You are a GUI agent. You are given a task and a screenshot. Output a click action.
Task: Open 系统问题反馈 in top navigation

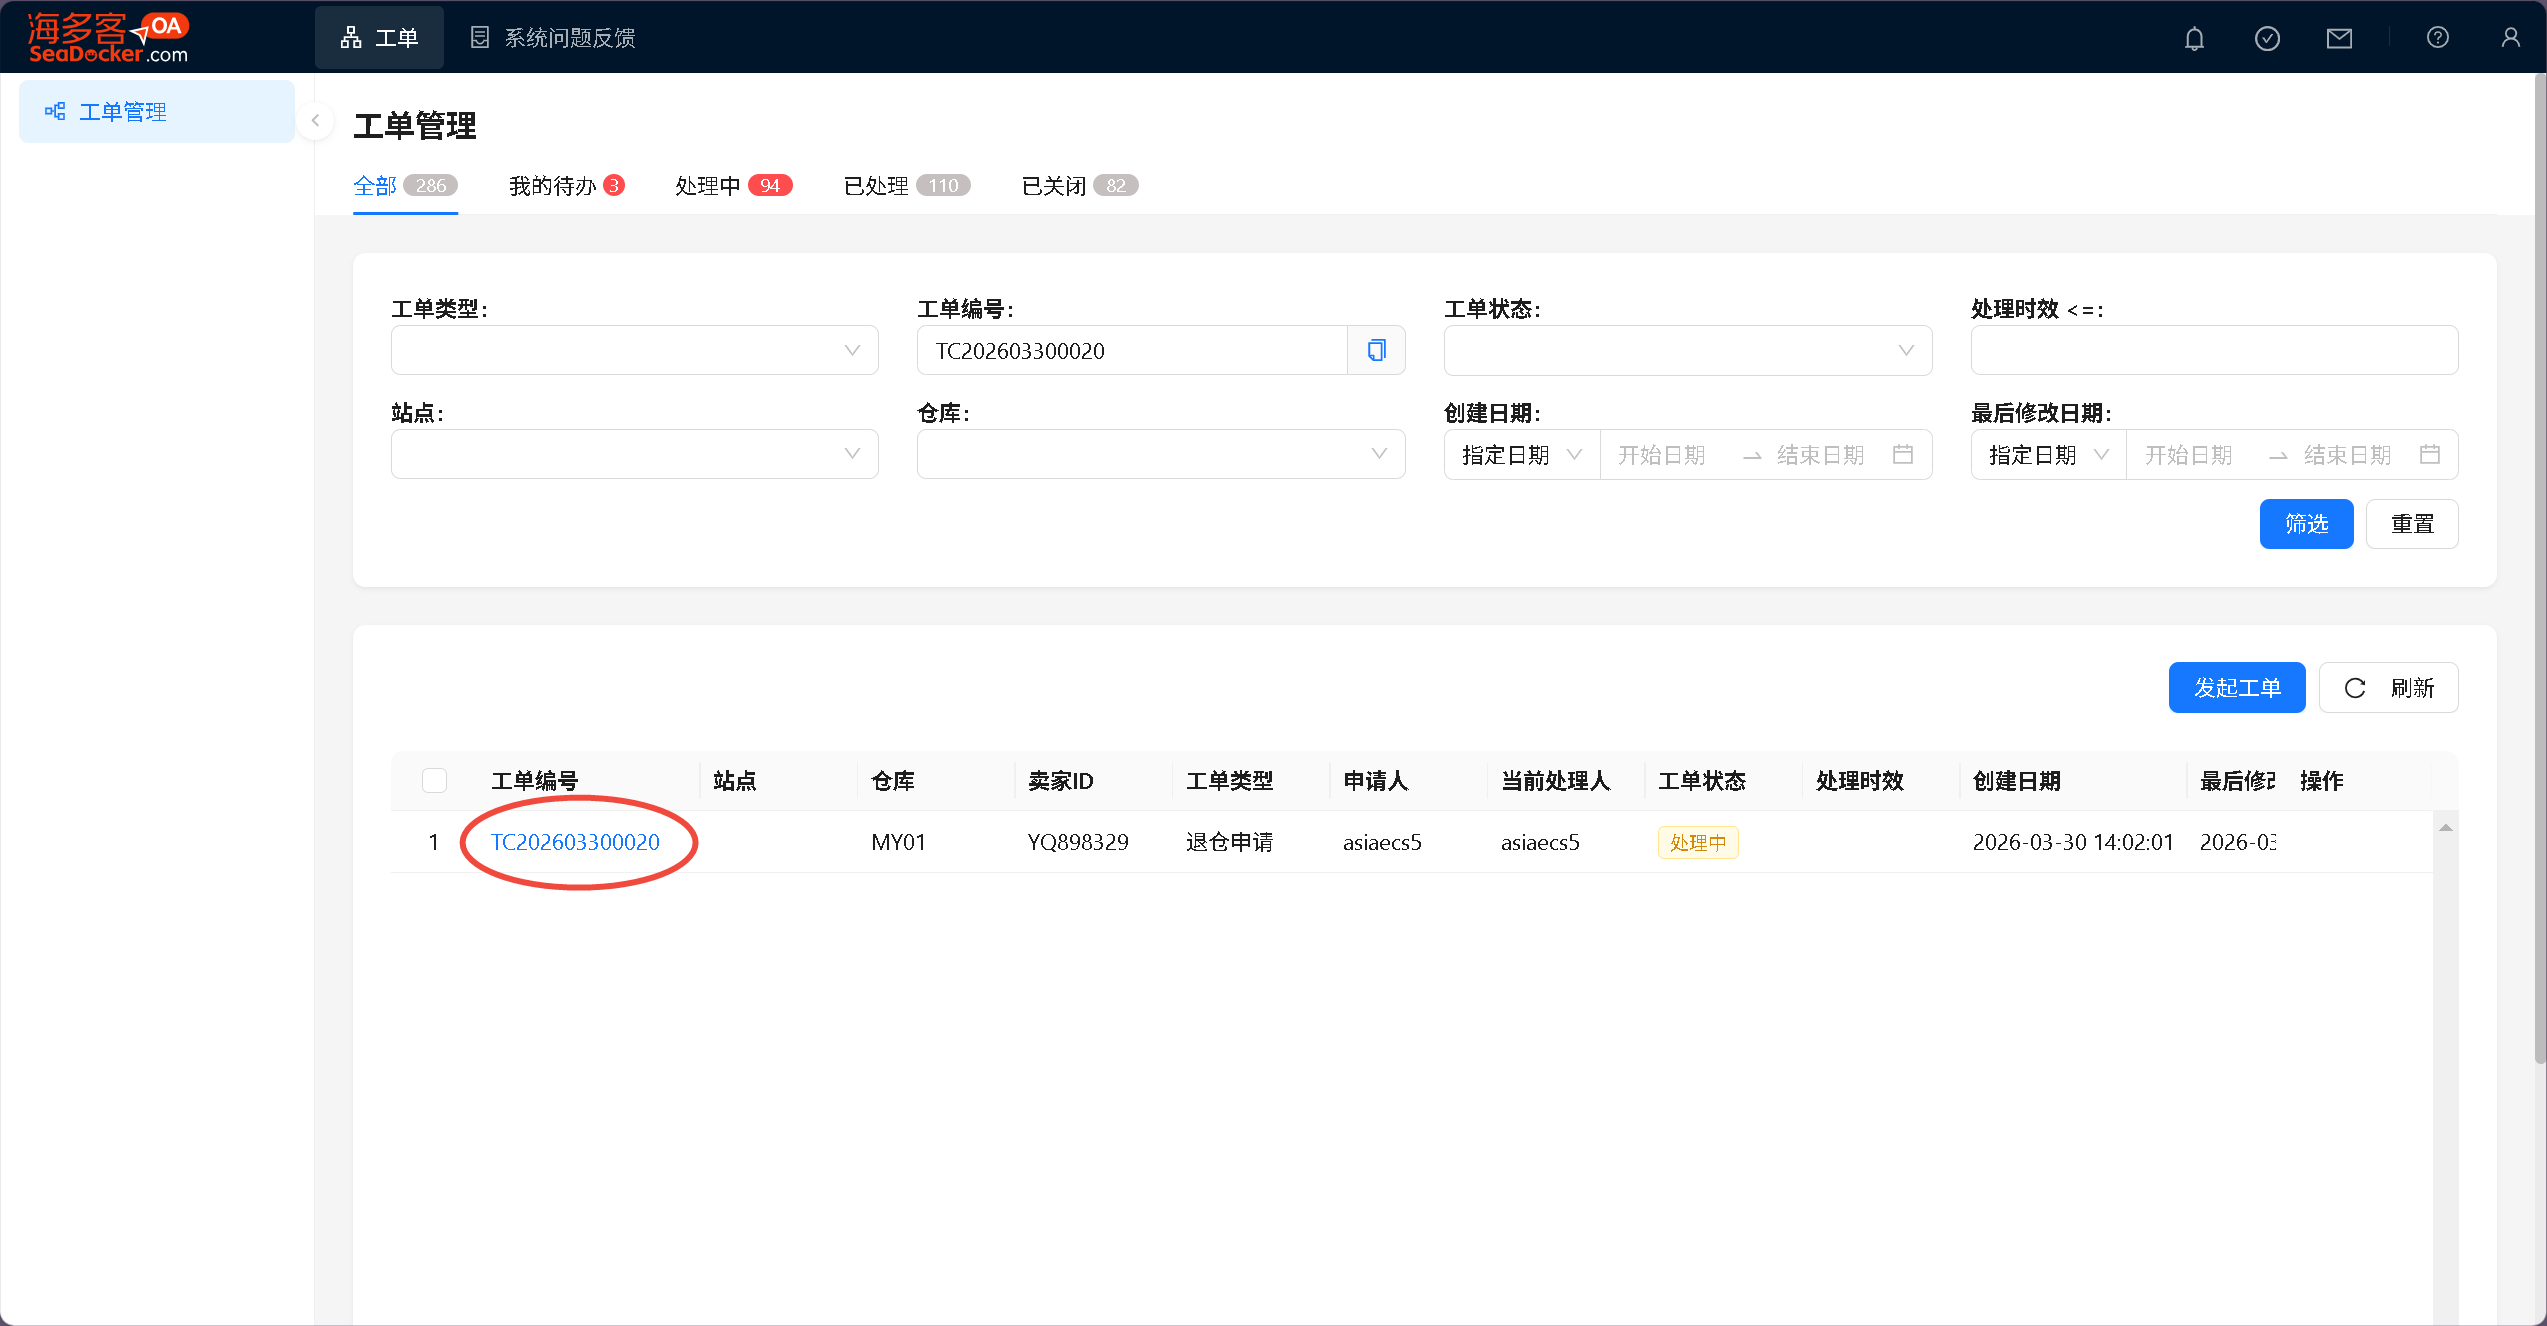pos(553,38)
